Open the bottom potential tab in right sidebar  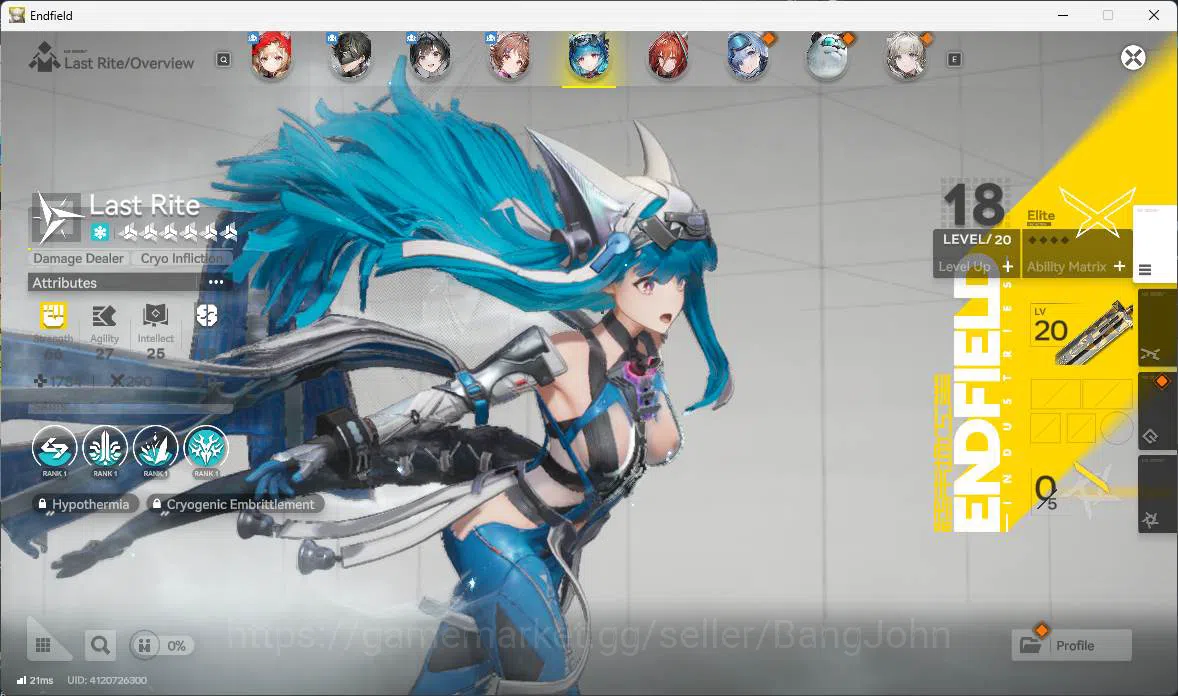click(1156, 494)
